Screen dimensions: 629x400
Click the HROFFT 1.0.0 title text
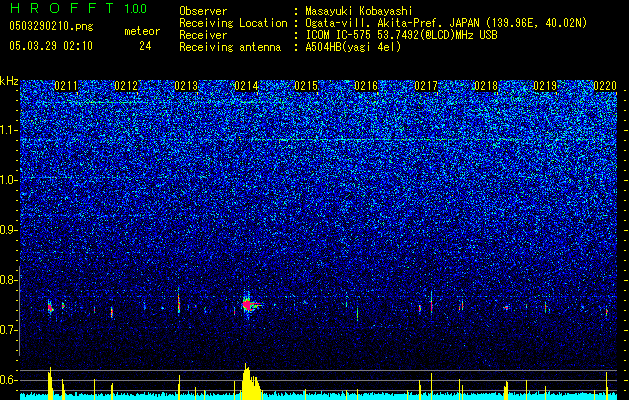pyautogui.click(x=78, y=8)
